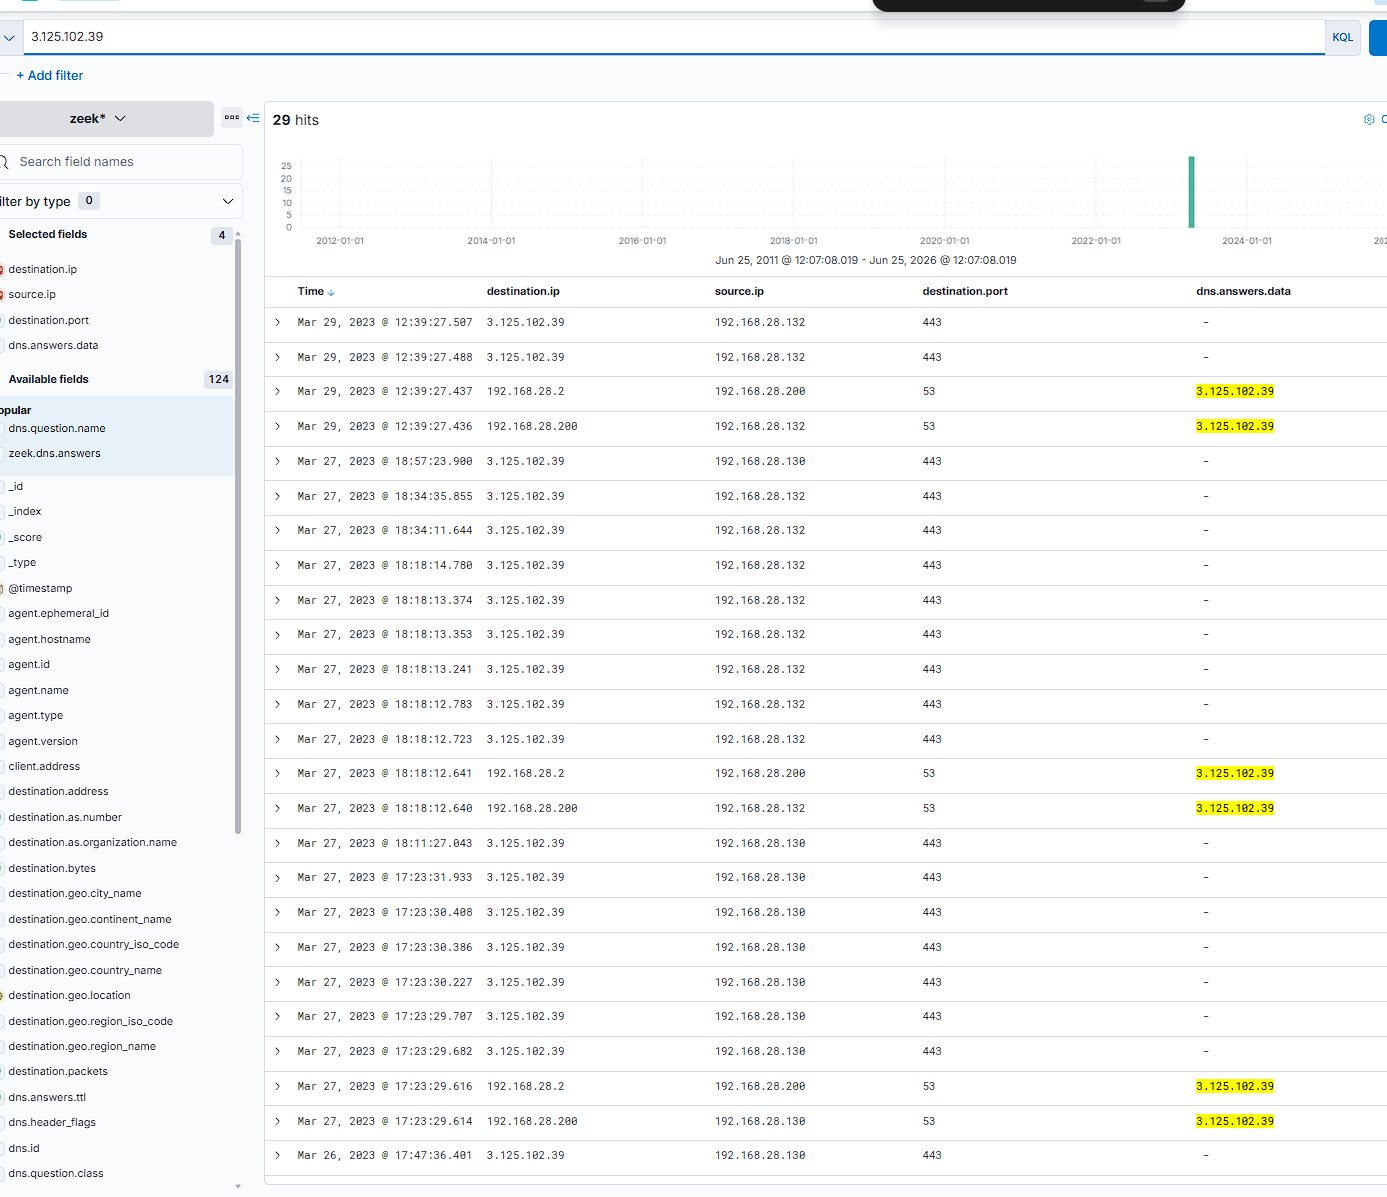
Task: Select the @timestamp field
Action: pos(40,588)
